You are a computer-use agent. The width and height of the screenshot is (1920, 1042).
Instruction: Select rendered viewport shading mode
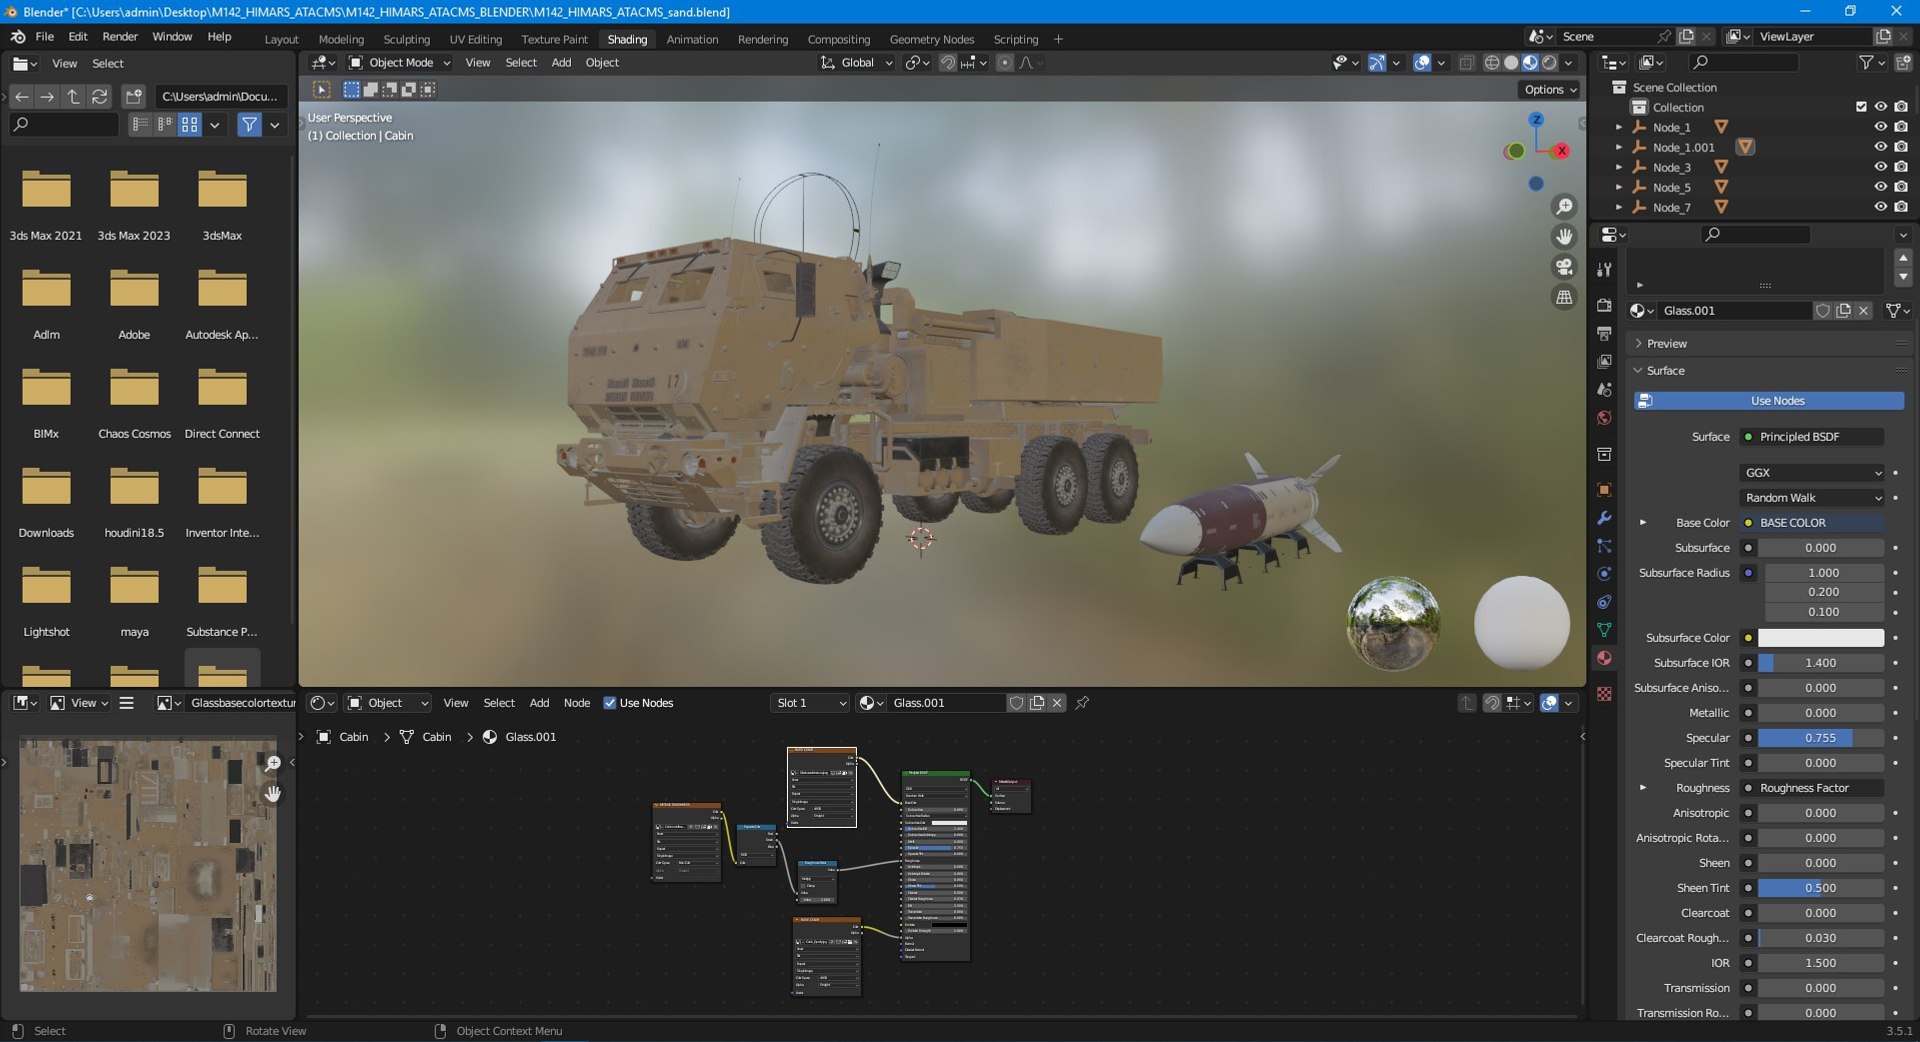point(1549,62)
